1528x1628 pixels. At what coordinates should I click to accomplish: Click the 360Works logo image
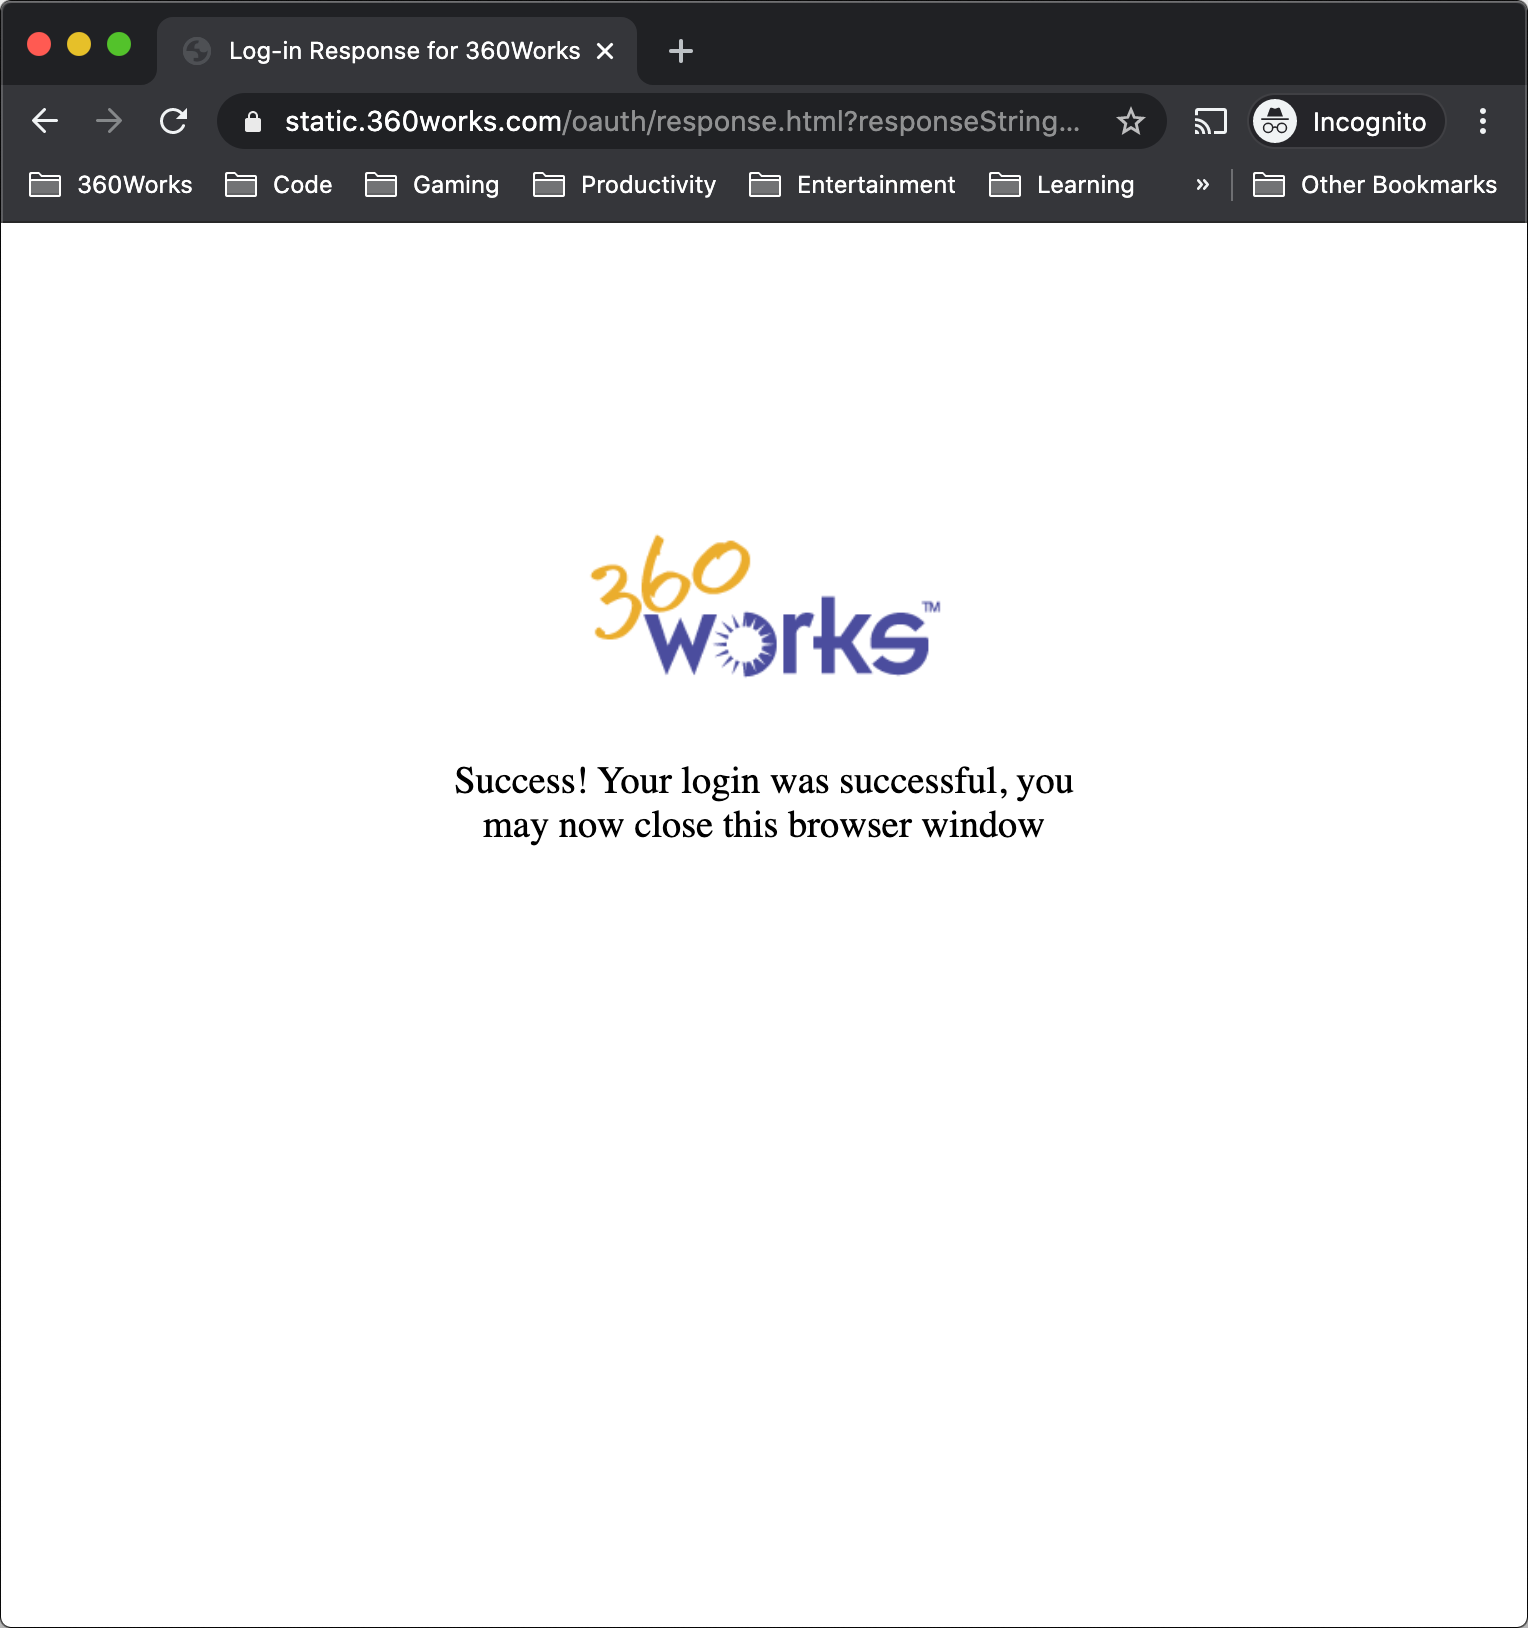point(765,606)
